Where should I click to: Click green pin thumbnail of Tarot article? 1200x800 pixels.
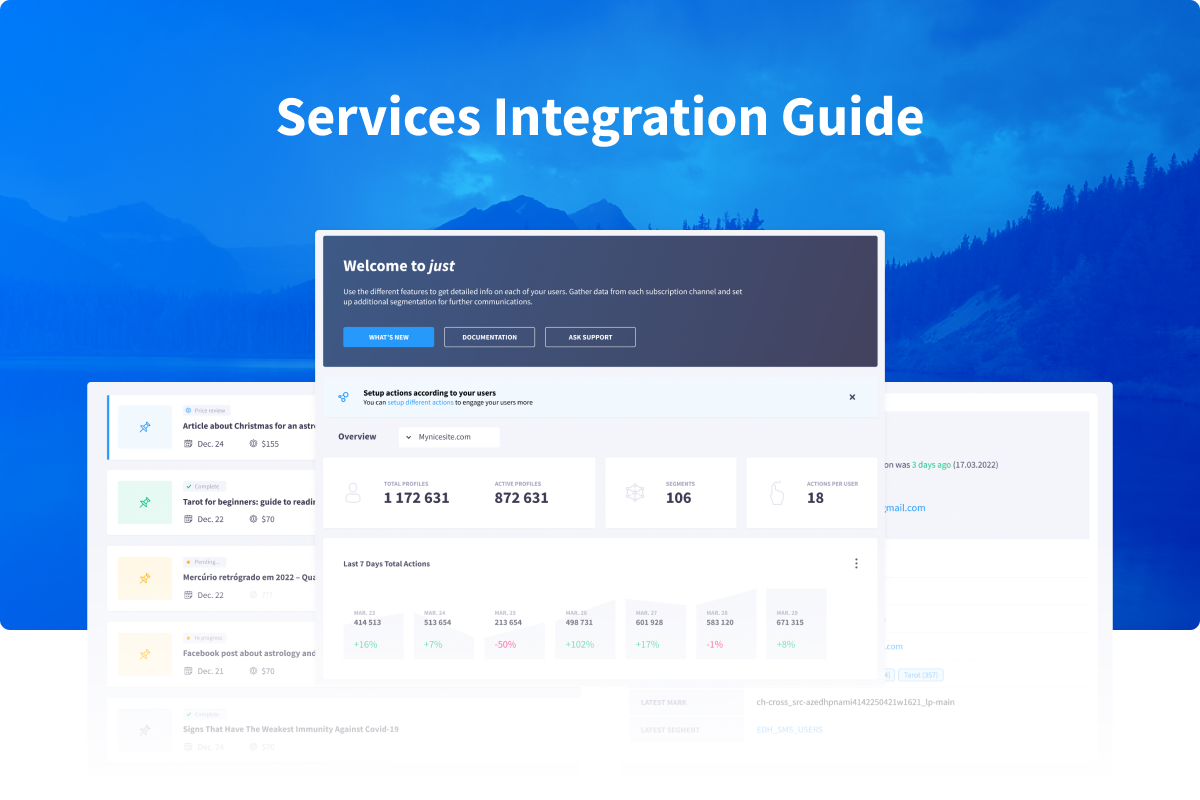tap(145, 502)
